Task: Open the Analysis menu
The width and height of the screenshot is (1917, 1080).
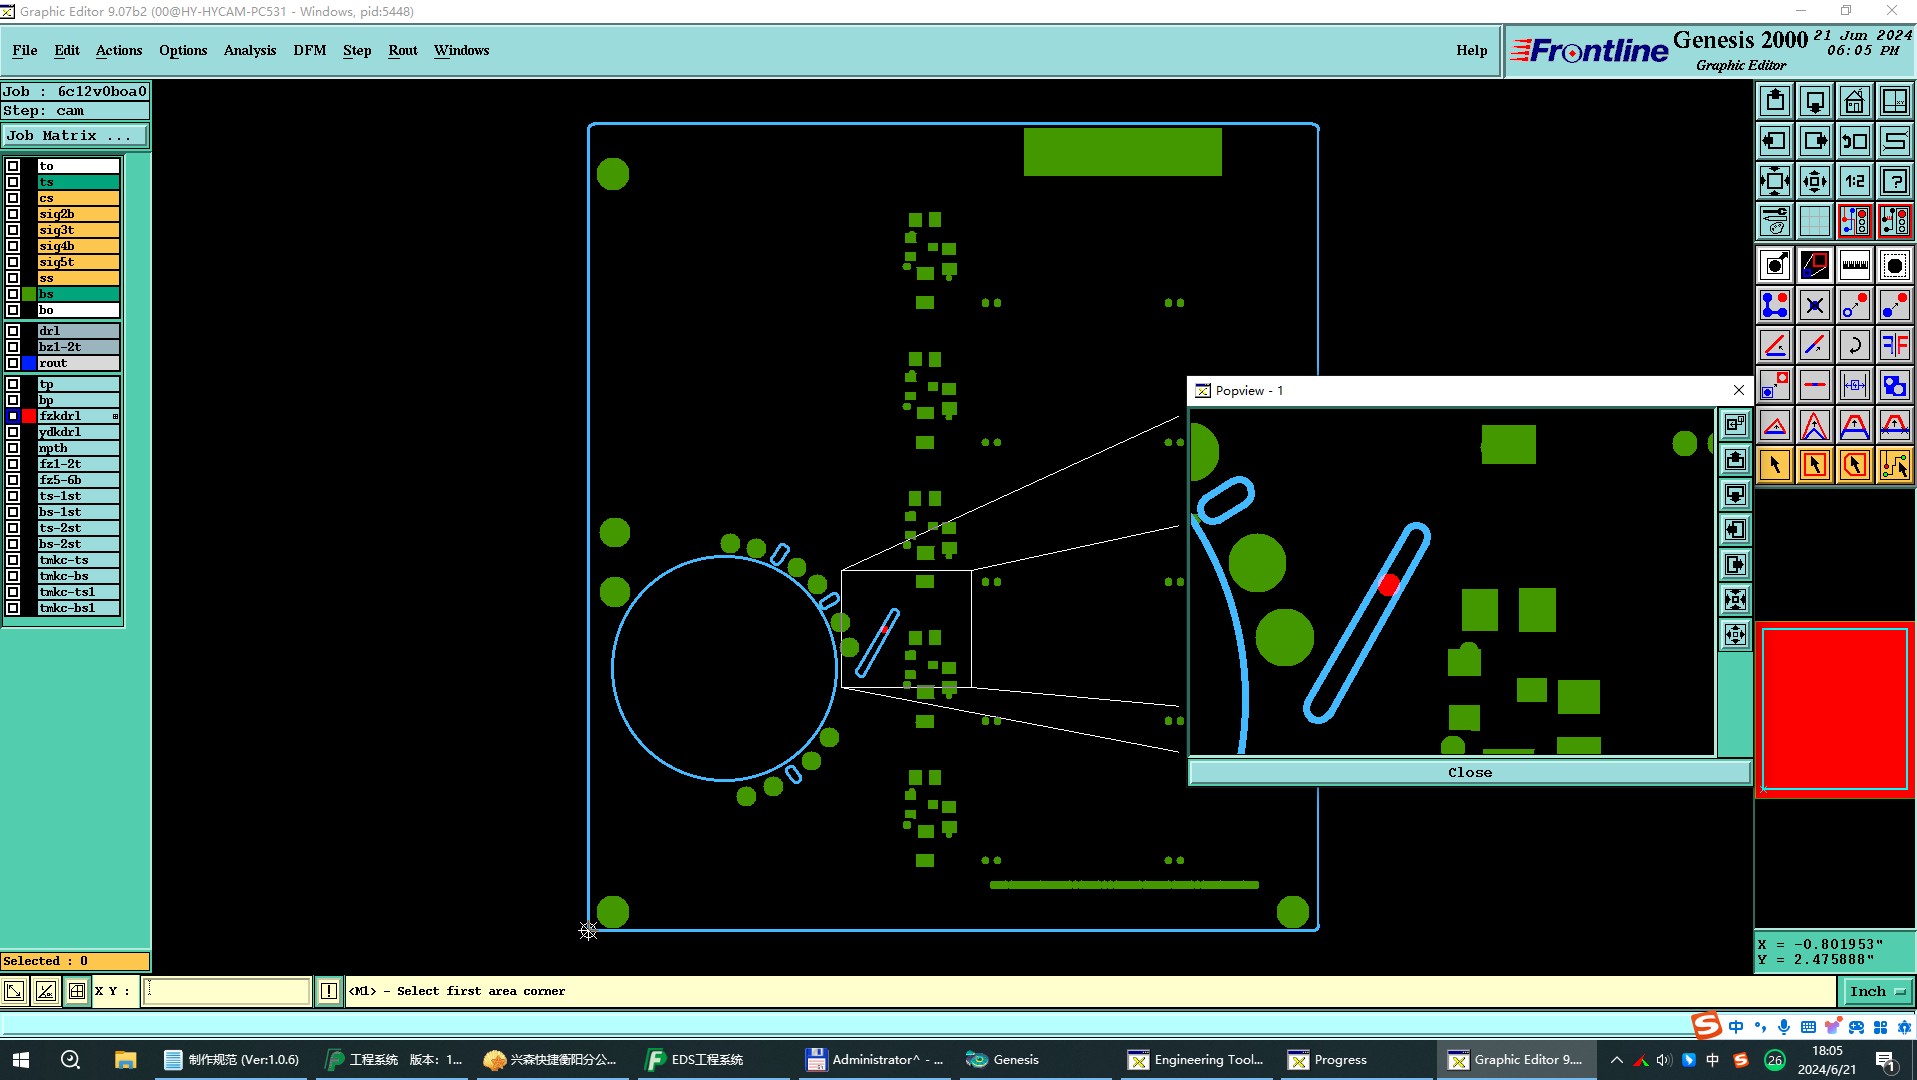Action: coord(250,50)
